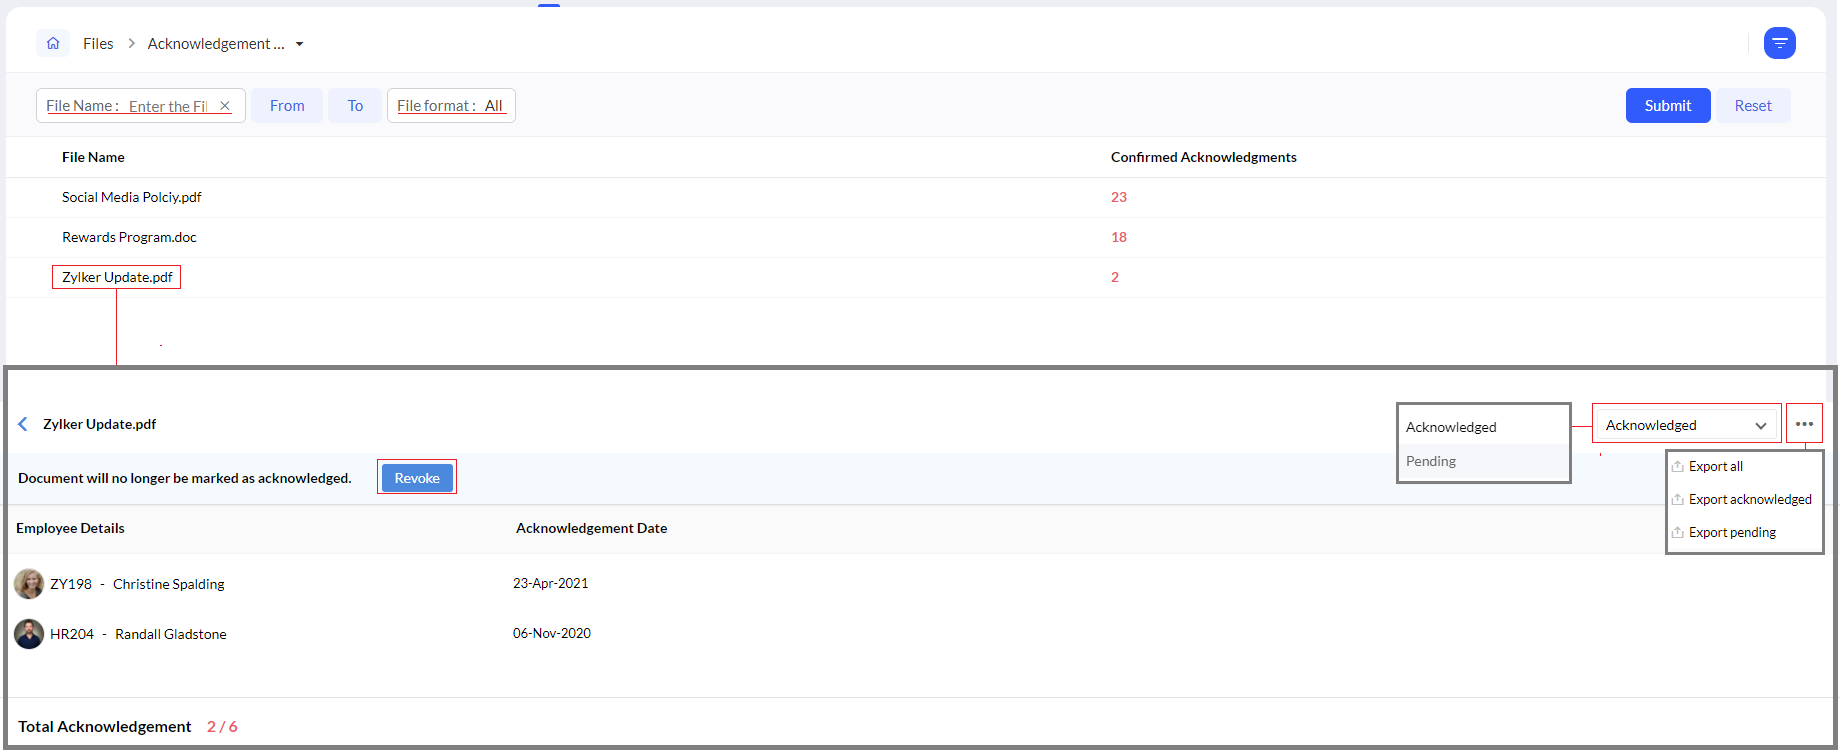
Task: Clear the File Name filter with X
Action: click(225, 106)
